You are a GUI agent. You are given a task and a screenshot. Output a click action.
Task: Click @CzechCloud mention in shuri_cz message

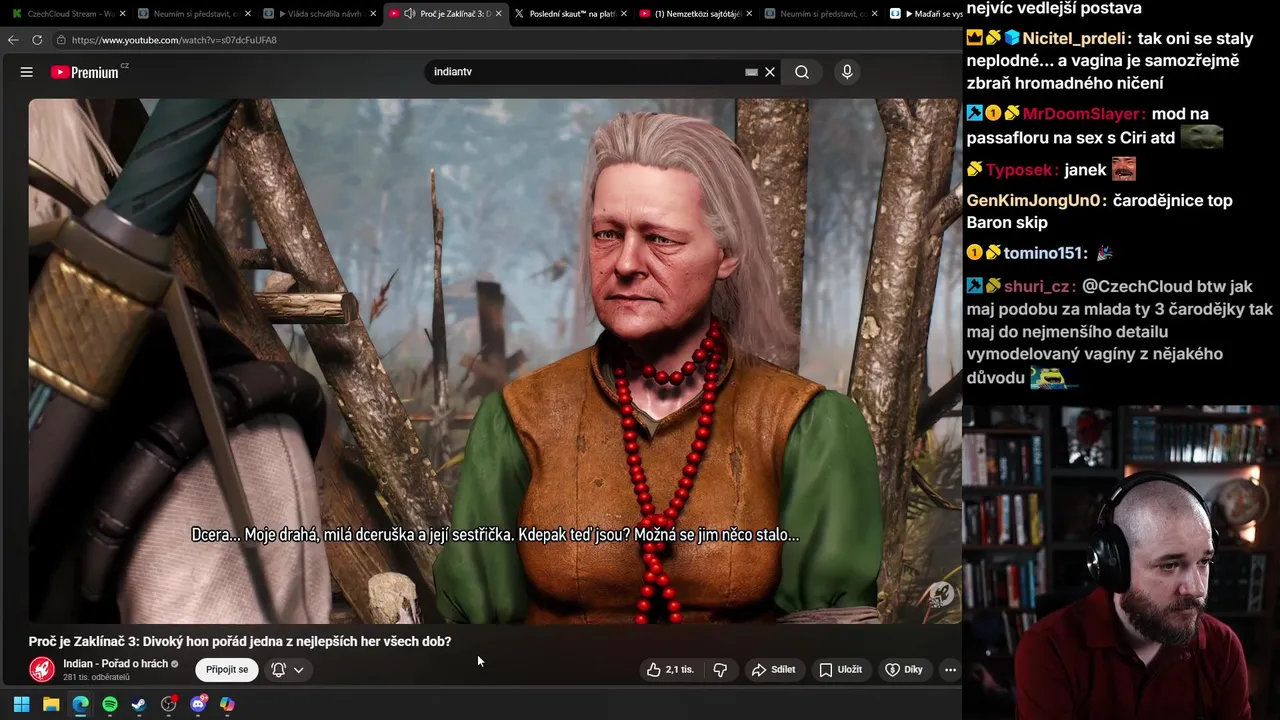click(x=1137, y=286)
